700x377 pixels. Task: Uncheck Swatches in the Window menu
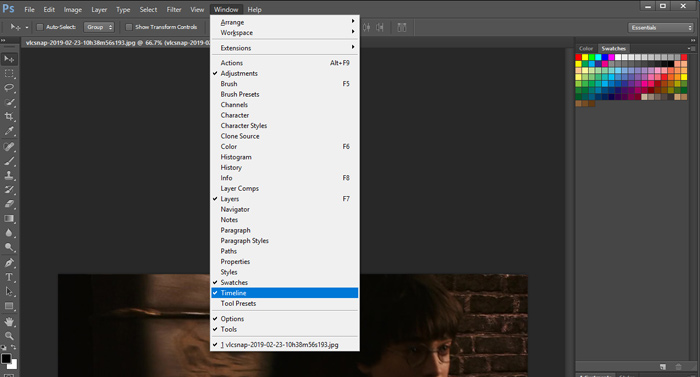(284, 282)
